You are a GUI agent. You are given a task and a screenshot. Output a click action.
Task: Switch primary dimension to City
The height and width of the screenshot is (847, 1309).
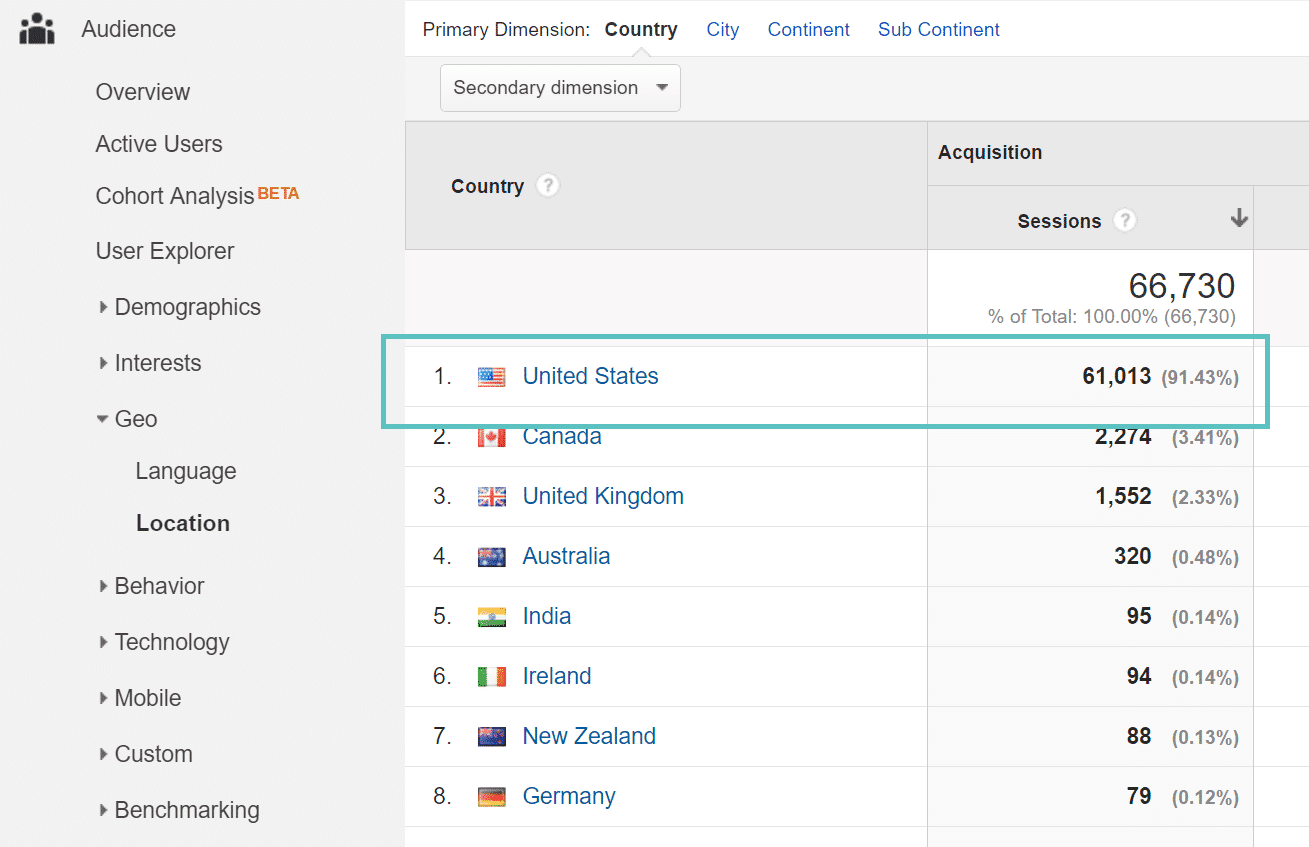click(x=723, y=29)
